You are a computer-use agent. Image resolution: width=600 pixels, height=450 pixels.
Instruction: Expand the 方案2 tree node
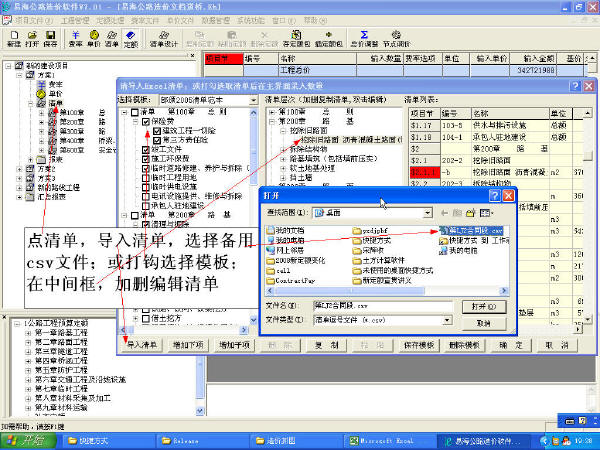coord(19,169)
